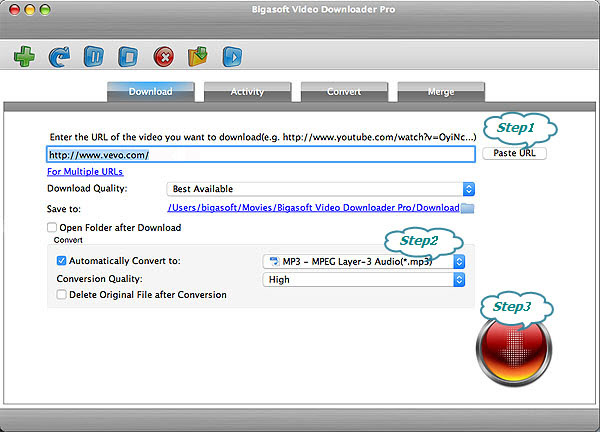The width and height of the screenshot is (600, 432).
Task: Open For Multiple URLs link
Action: click(85, 171)
